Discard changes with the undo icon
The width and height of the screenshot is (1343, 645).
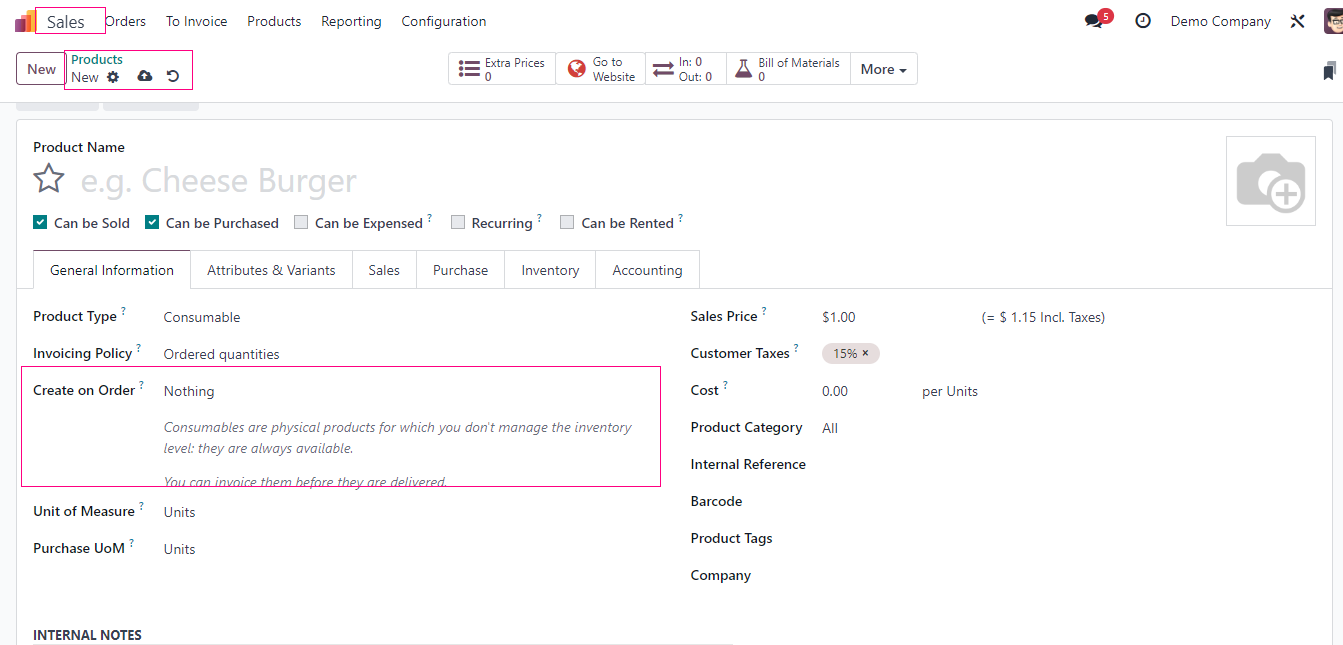click(x=173, y=77)
